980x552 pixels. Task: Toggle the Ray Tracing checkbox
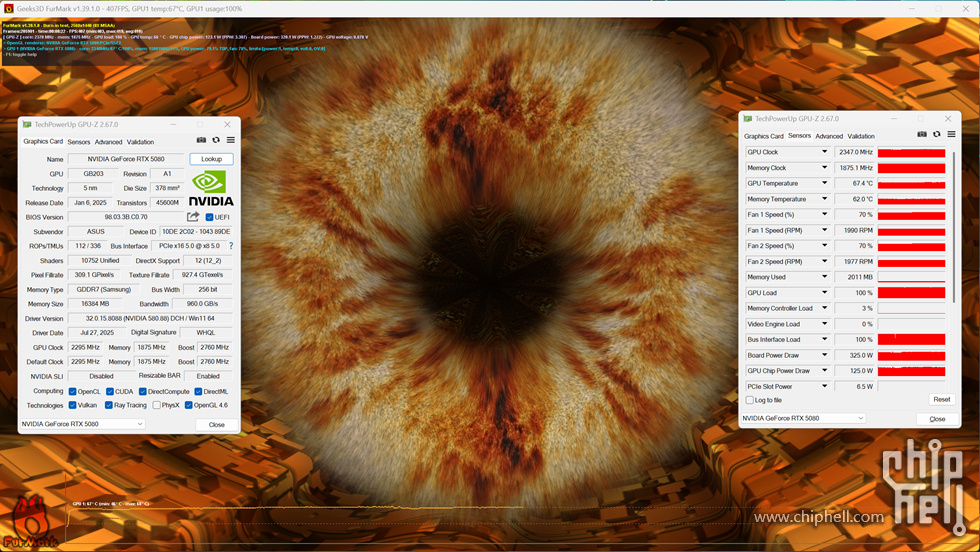pos(109,405)
